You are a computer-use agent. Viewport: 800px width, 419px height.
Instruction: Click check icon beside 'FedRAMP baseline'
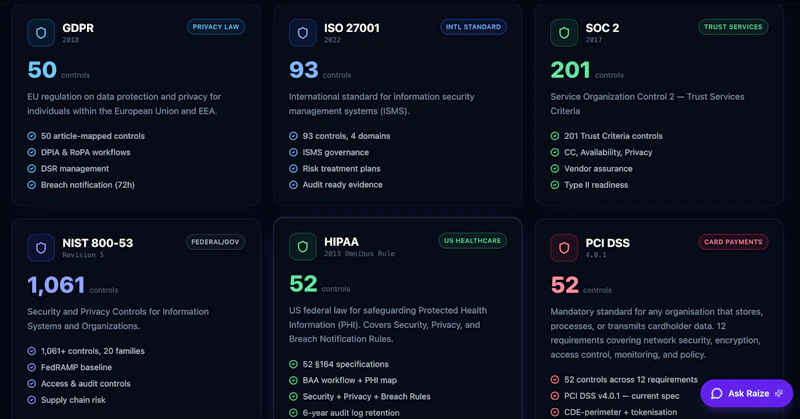coord(32,367)
